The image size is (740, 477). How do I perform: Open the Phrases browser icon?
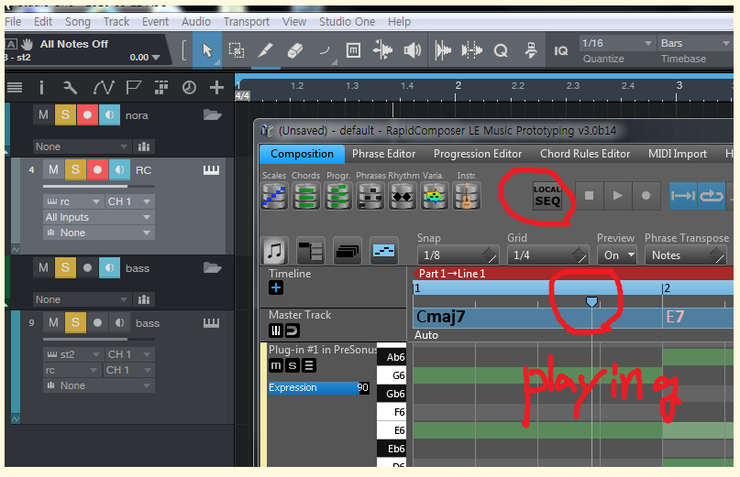pyautogui.click(x=370, y=196)
